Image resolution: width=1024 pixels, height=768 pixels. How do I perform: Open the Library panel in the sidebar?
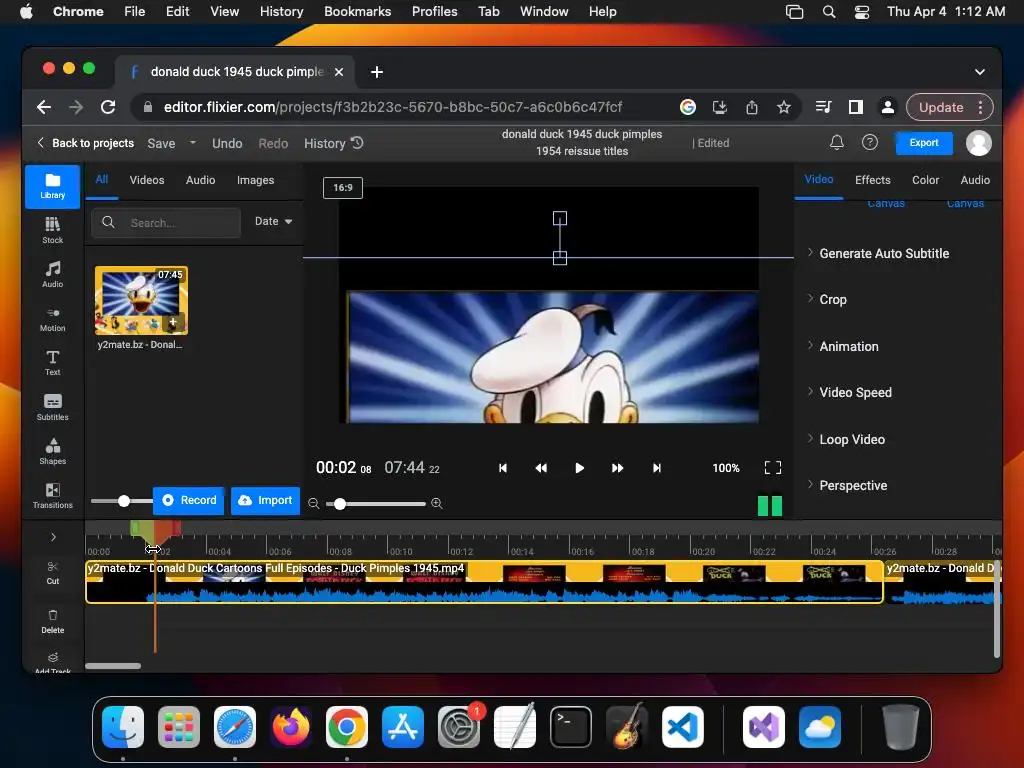pos(52,186)
